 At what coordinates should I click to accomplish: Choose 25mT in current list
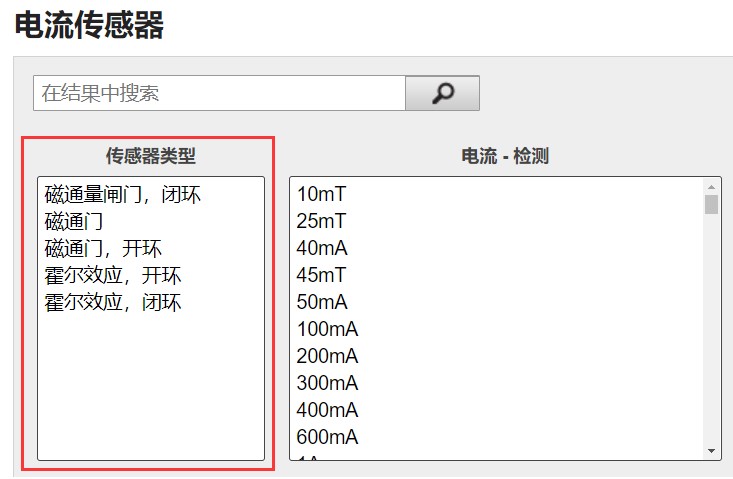pyautogui.click(x=322, y=221)
